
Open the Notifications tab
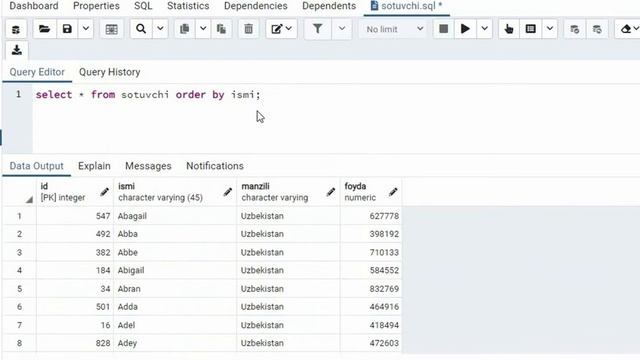(215, 166)
